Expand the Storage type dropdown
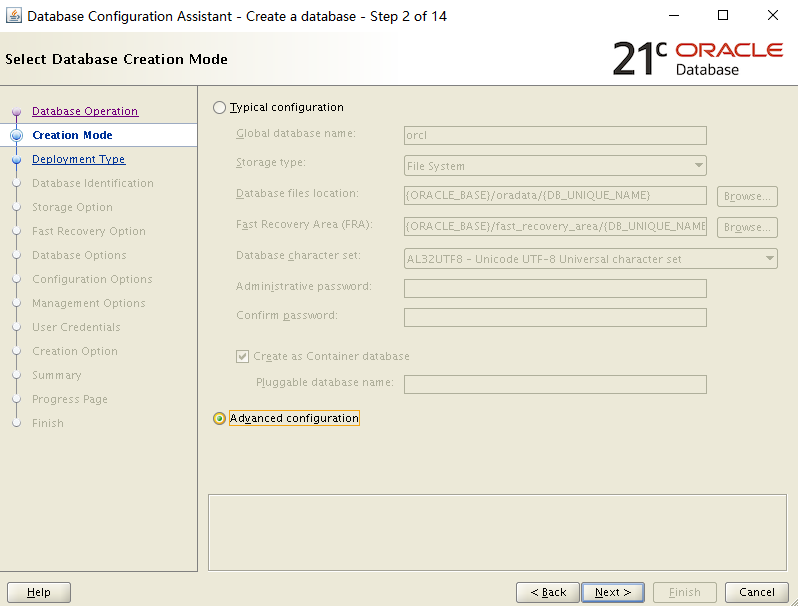This screenshot has height=606, width=798. coord(698,166)
